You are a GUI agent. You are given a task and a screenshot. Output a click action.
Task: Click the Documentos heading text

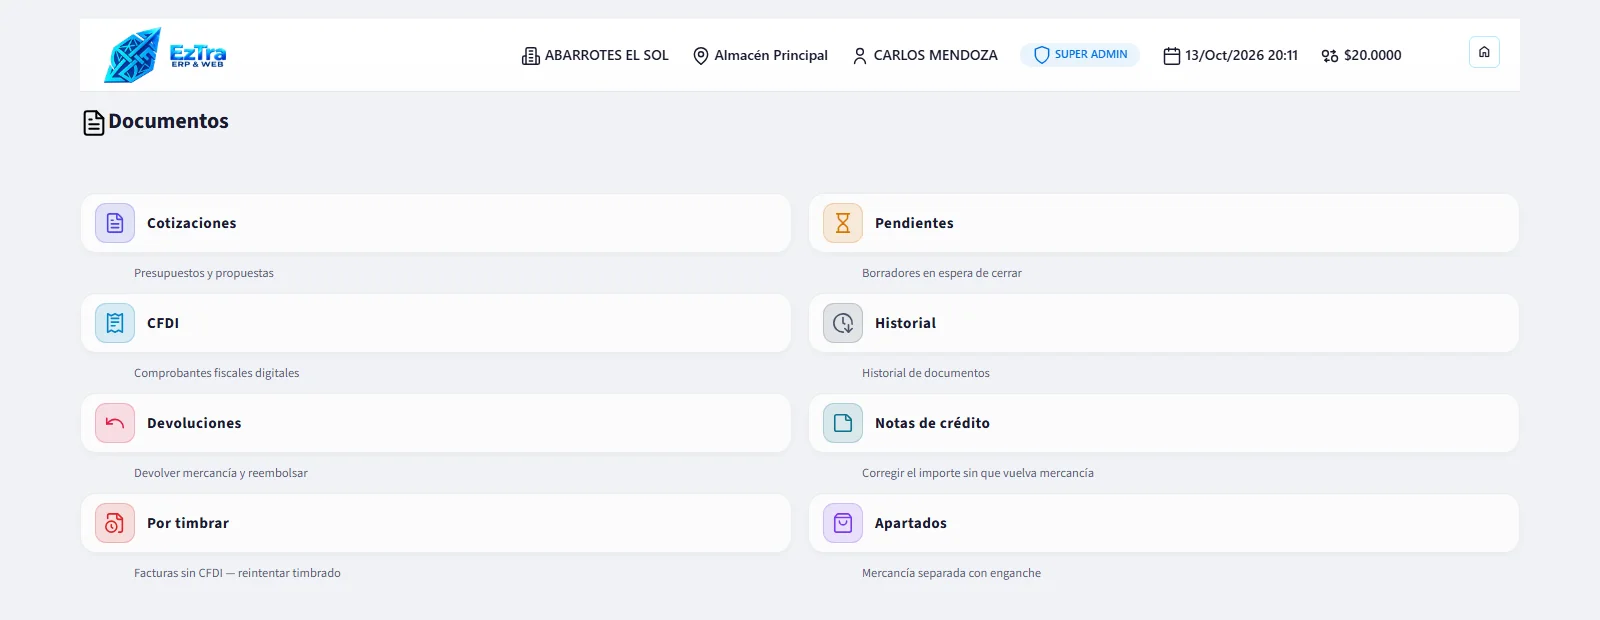pos(168,121)
